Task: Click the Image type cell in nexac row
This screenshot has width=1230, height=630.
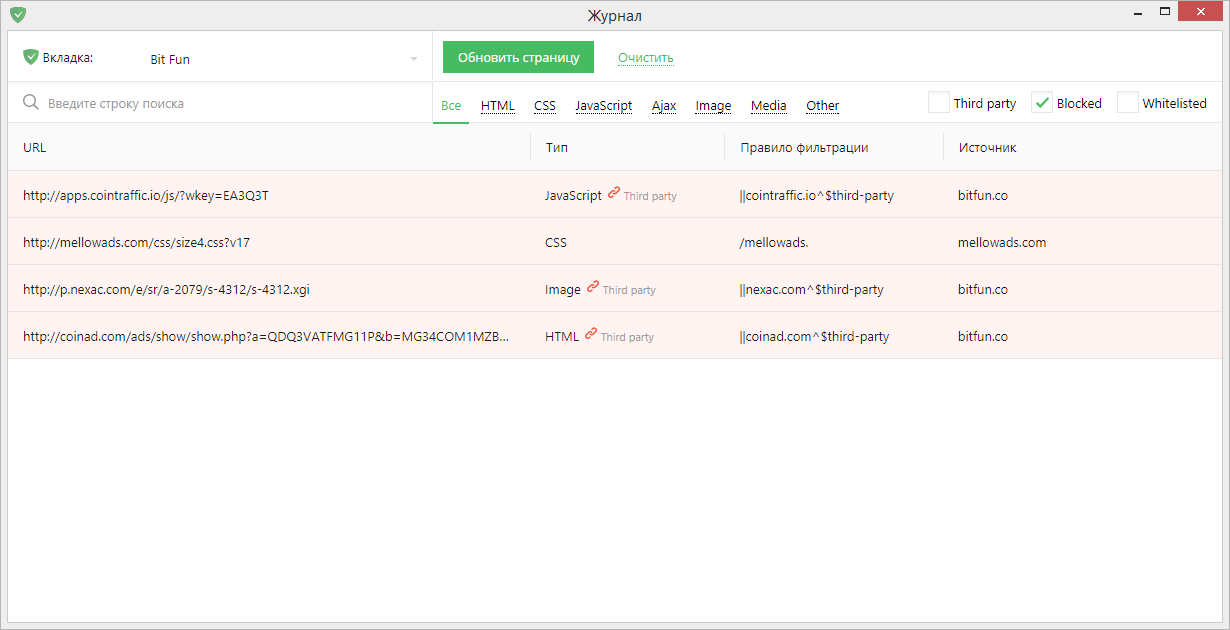Action: pos(563,289)
